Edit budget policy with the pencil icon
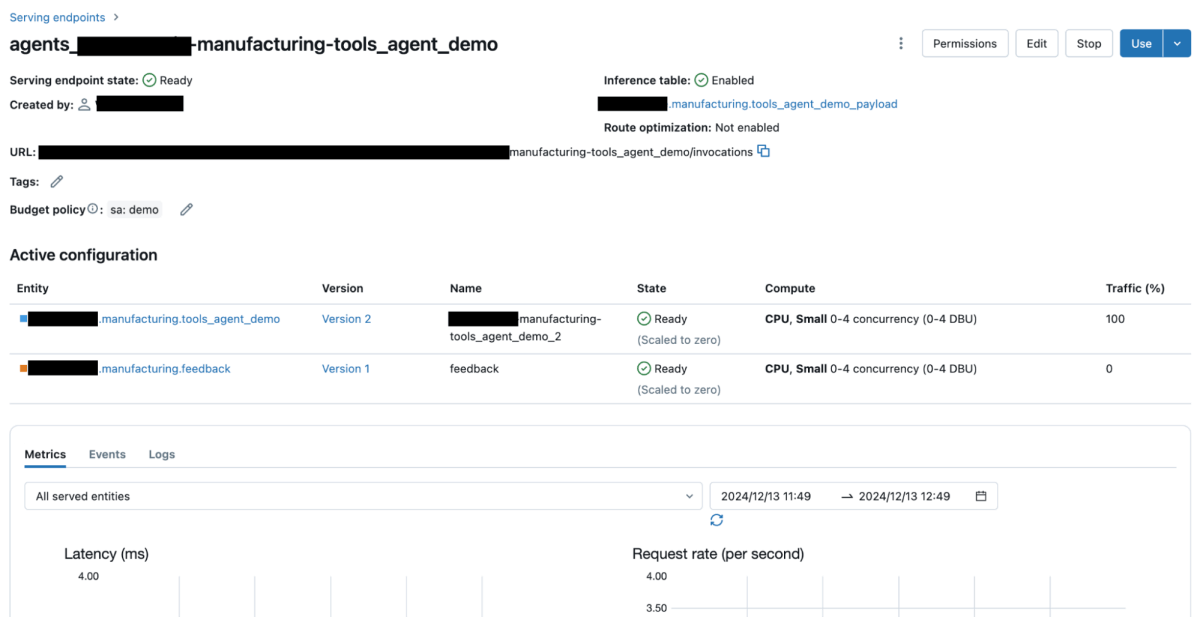1200x617 pixels. 186,210
